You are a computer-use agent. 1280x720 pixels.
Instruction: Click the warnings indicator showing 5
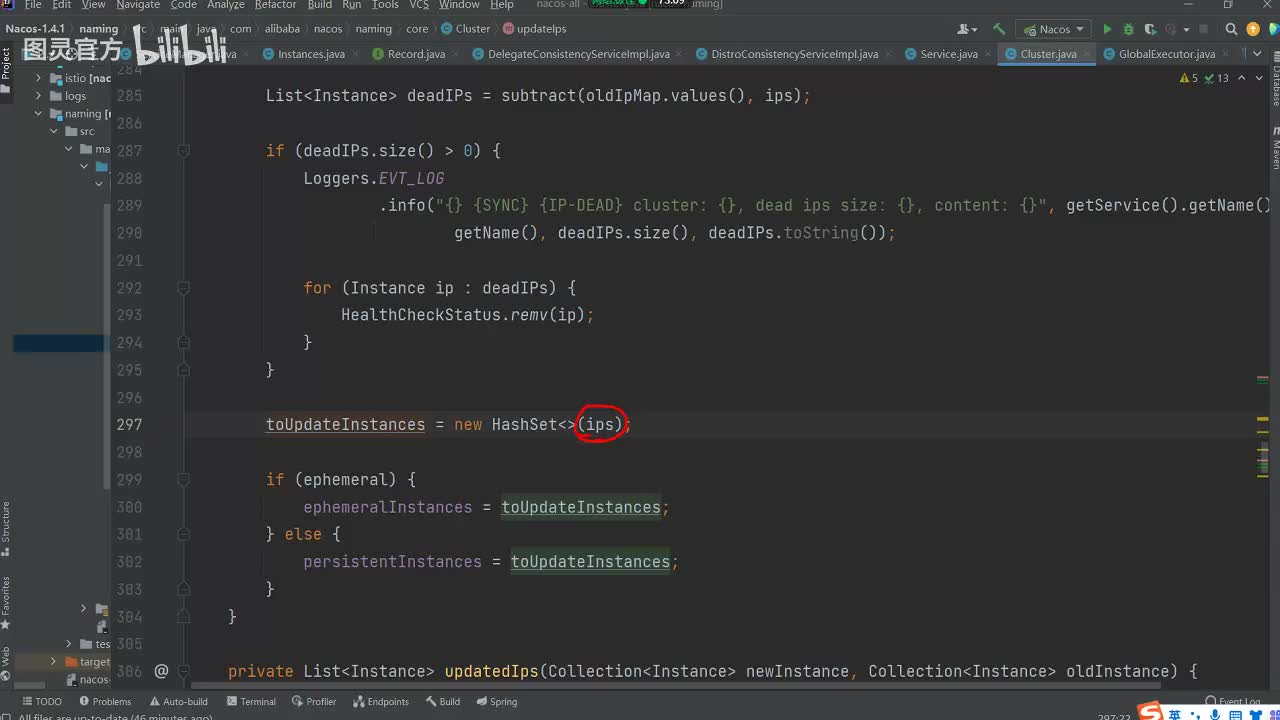[1188, 78]
